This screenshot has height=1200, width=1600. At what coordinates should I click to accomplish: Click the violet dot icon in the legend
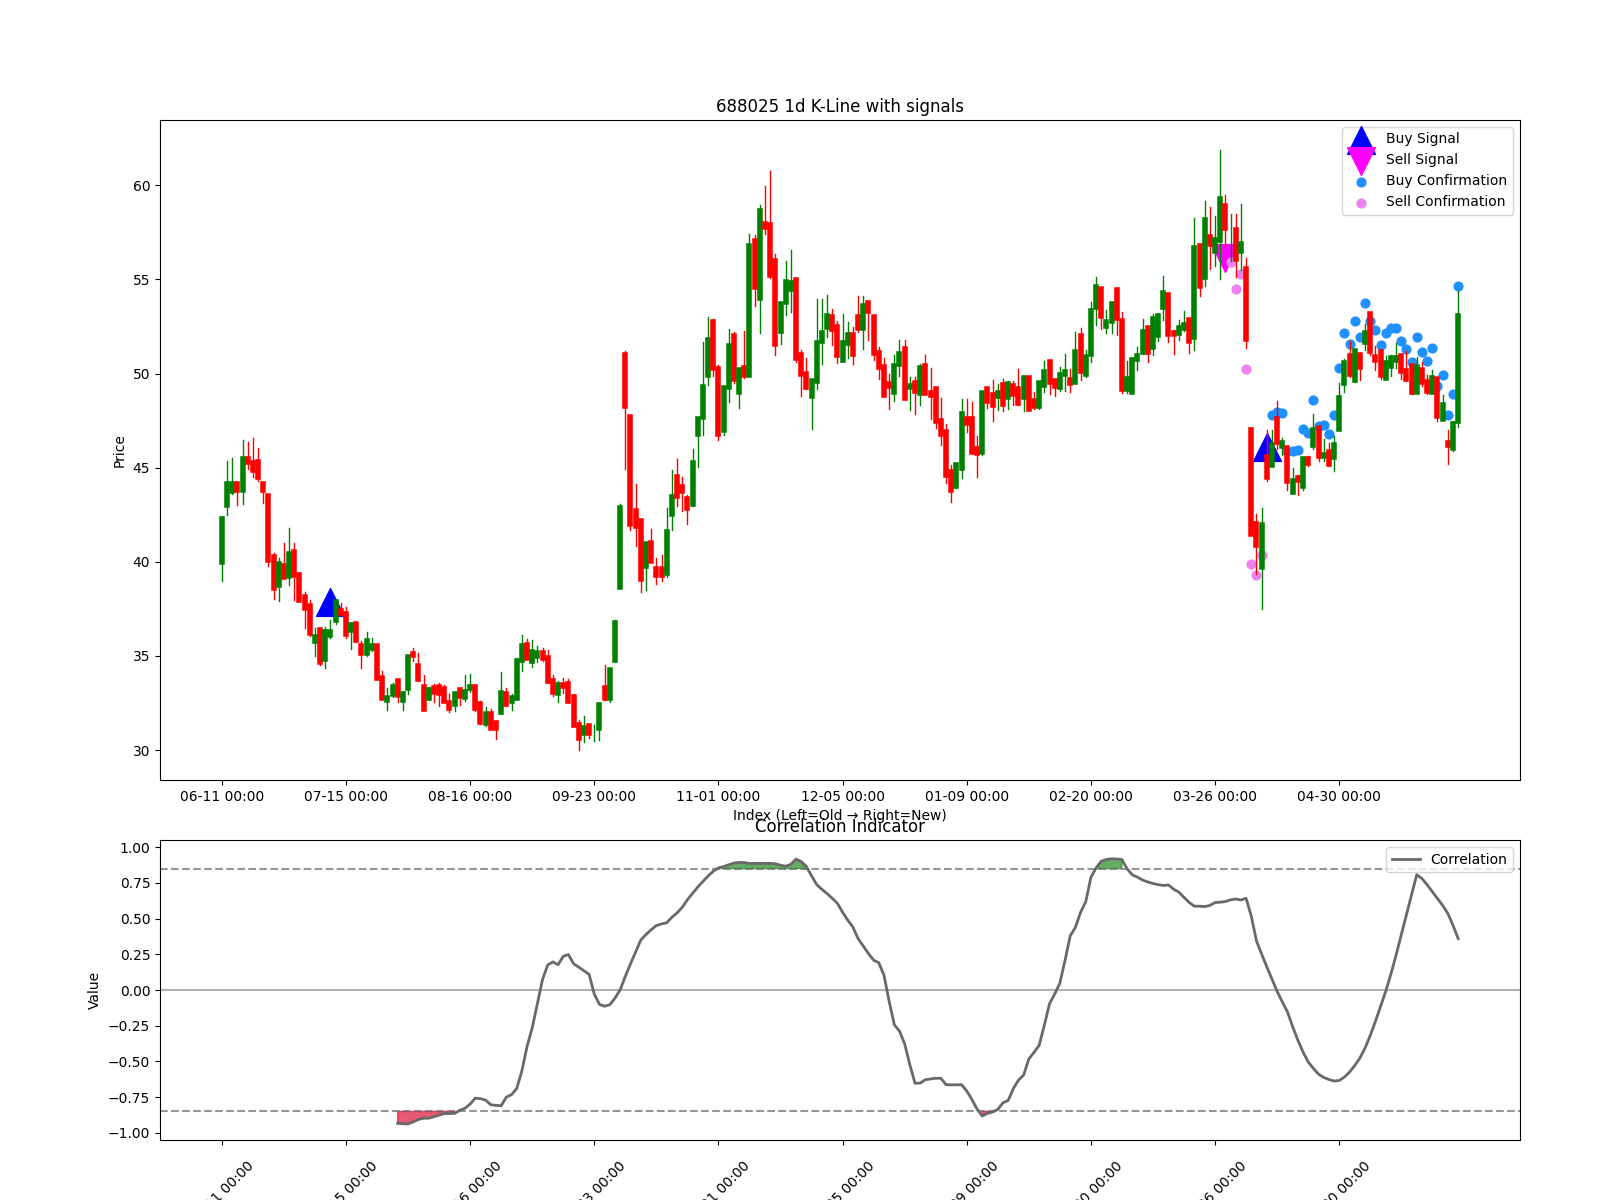(x=1361, y=203)
